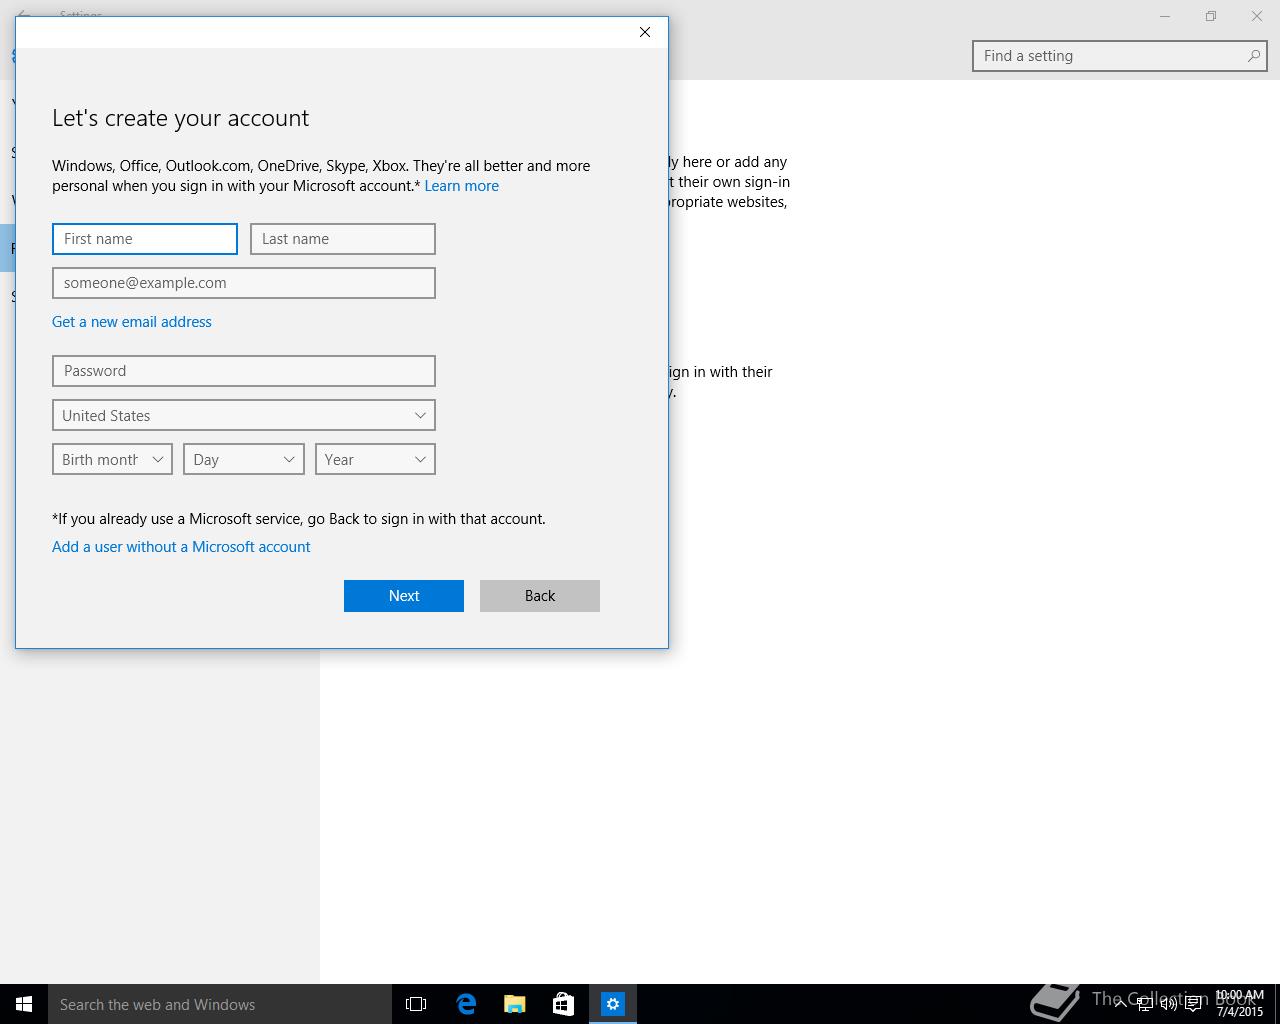This screenshot has height=1024, width=1280.
Task: Open Task View on the taskbar
Action: (x=416, y=1004)
